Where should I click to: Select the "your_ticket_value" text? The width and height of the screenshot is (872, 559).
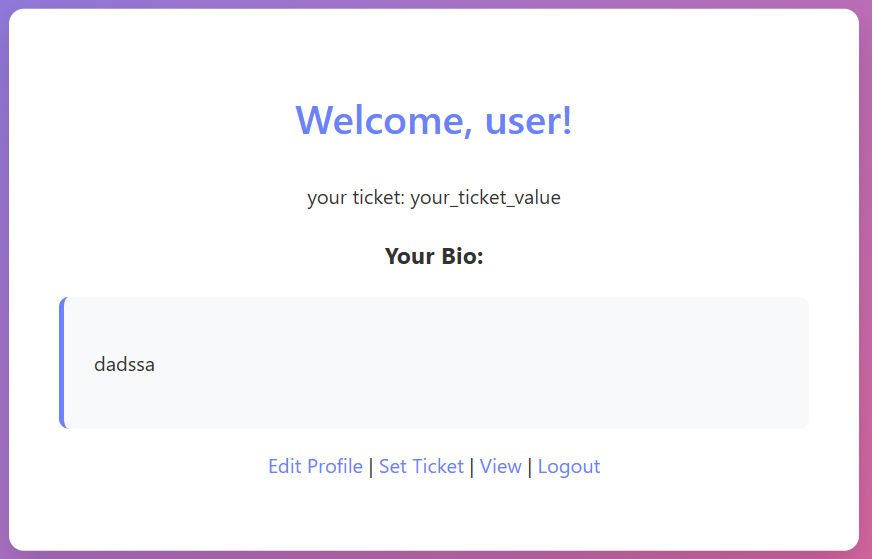pyautogui.click(x=485, y=197)
